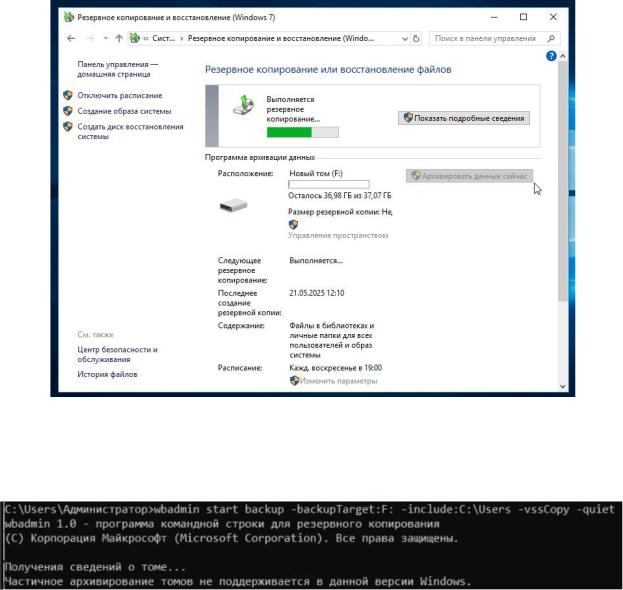Click the backup-in-progress drive icon
The width and height of the screenshot is (623, 590).
pos(243,105)
